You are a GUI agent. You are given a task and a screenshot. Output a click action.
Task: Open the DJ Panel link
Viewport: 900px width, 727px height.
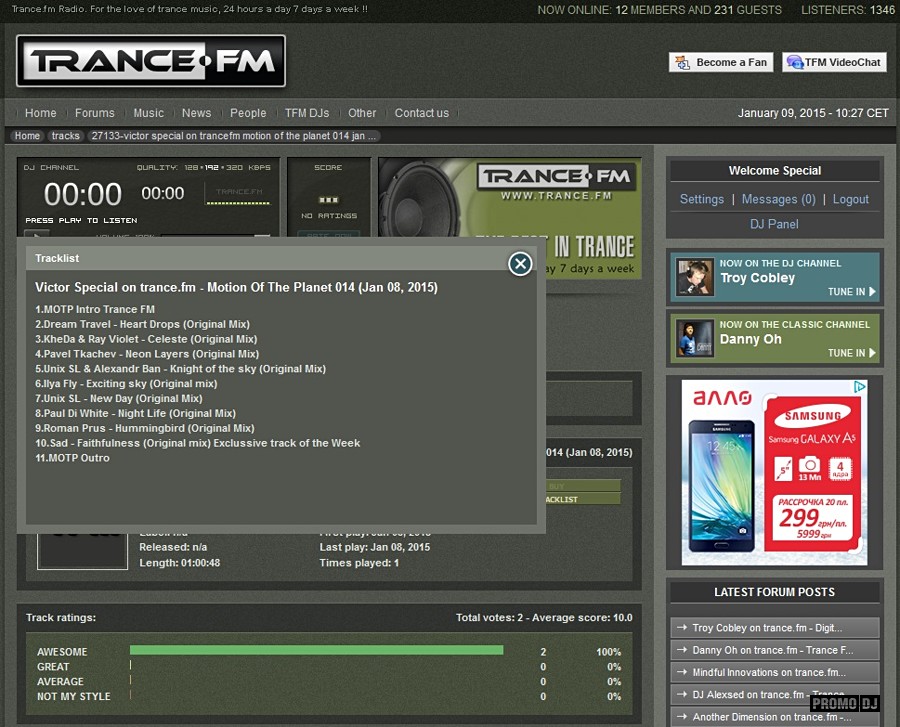click(x=774, y=224)
